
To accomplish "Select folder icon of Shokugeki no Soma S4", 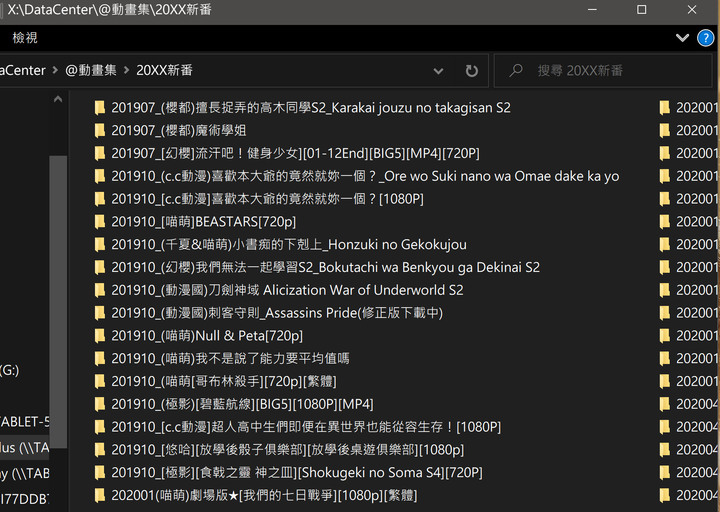I will pos(100,473).
